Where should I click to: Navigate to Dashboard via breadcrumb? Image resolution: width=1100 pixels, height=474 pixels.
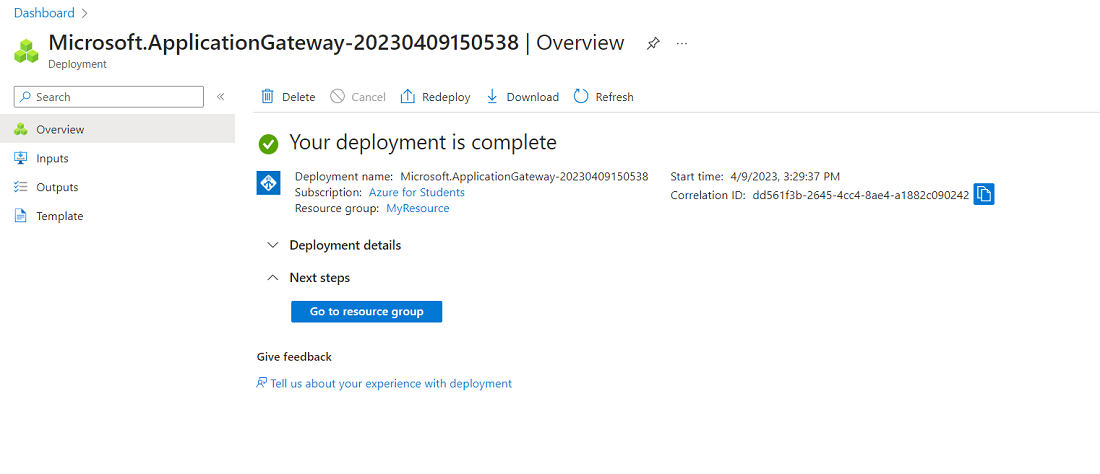(44, 13)
